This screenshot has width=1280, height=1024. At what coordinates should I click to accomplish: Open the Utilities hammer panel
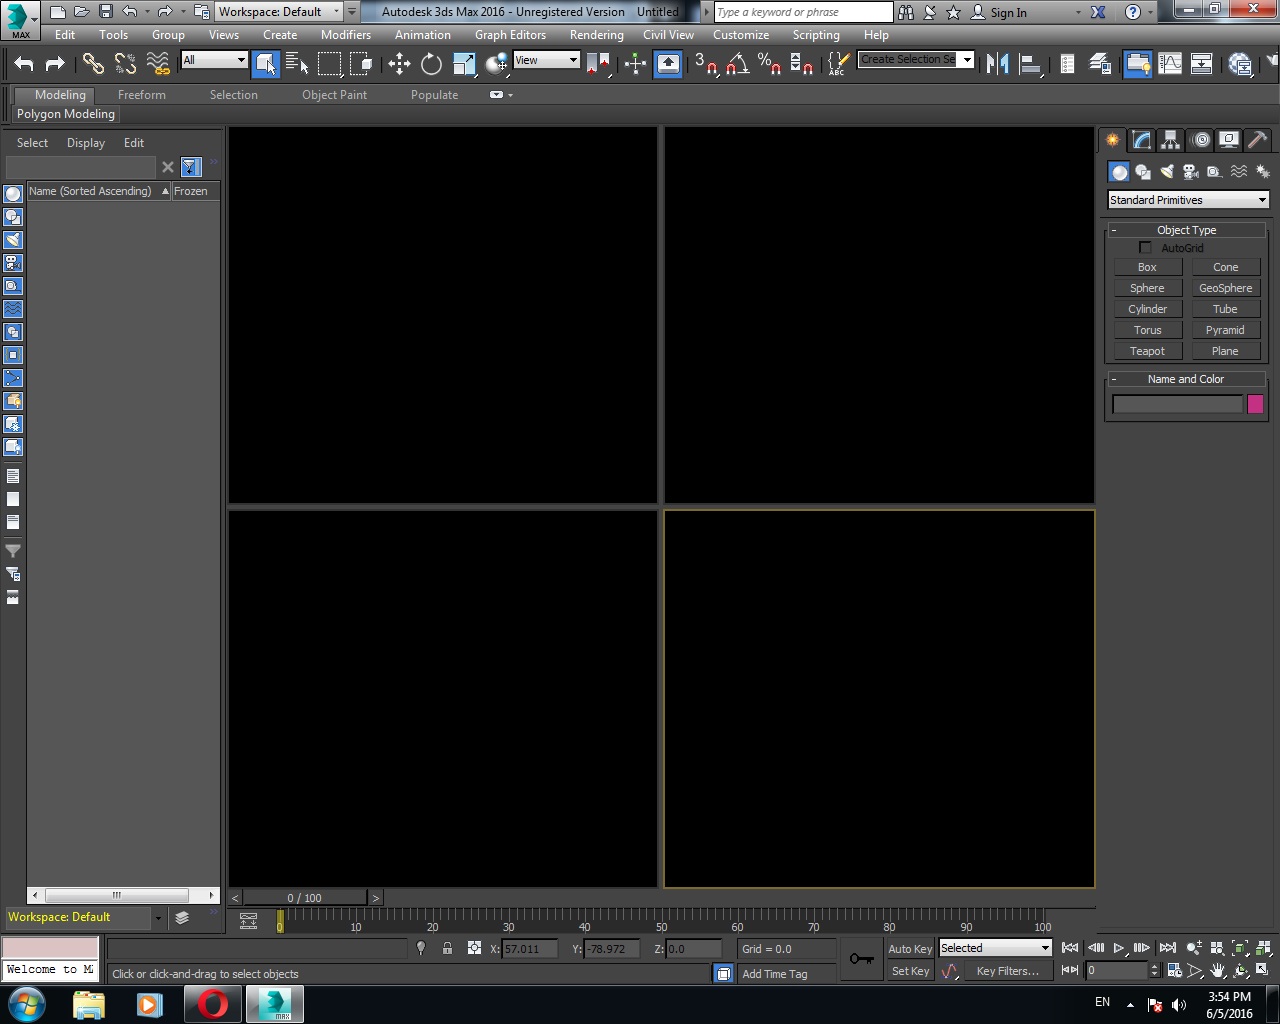(x=1257, y=140)
